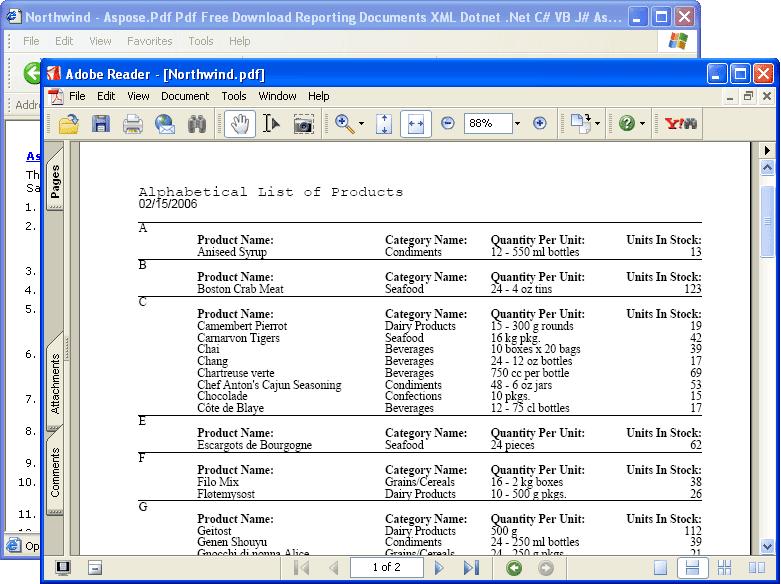Open the Tools menu in Internet Explorer
The height and width of the screenshot is (584, 781).
tap(201, 41)
